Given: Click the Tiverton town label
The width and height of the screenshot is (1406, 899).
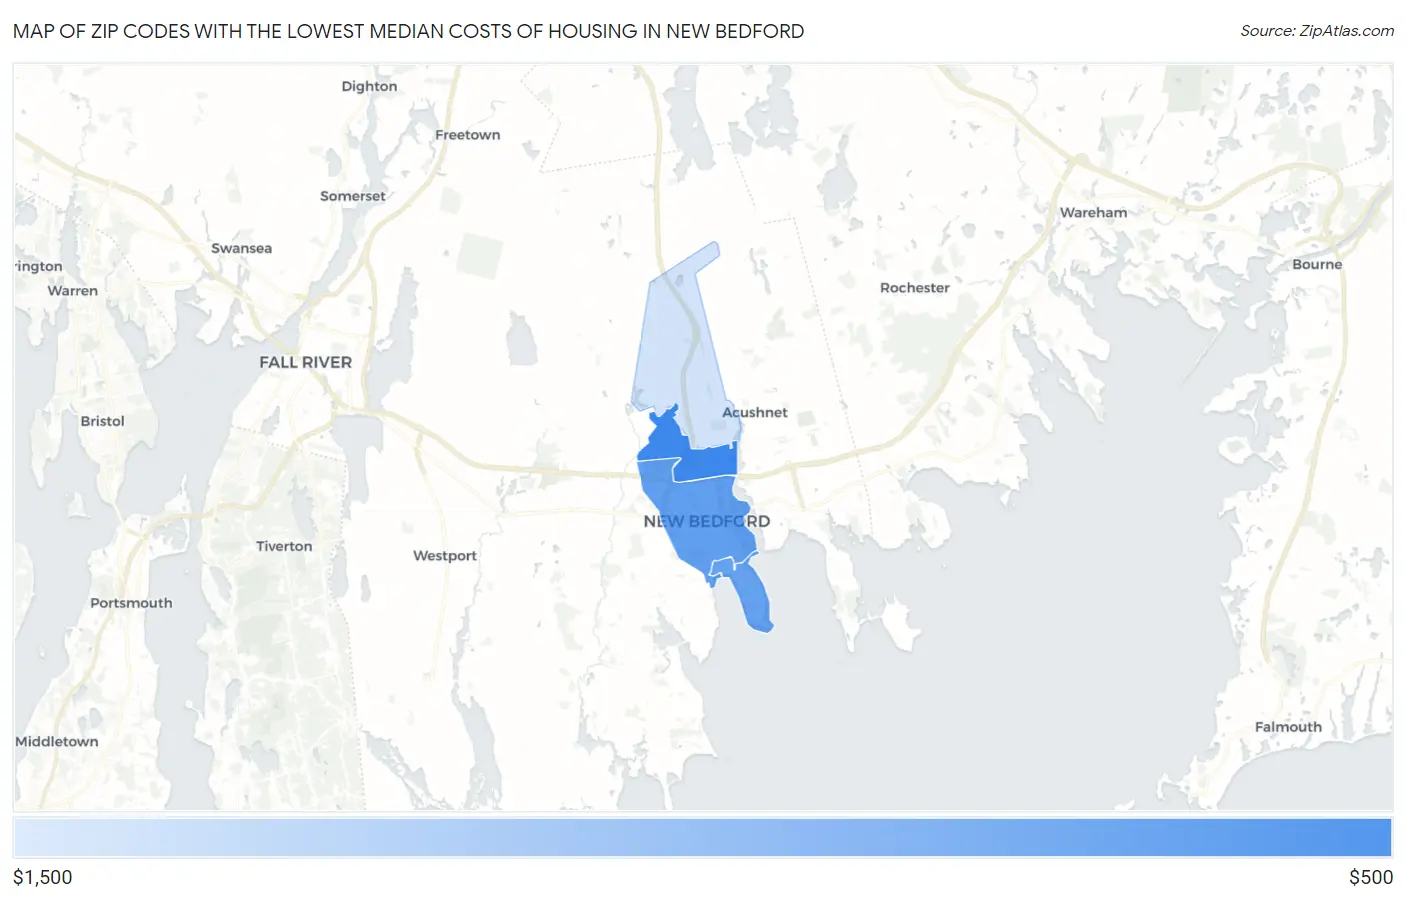Looking at the screenshot, I should 284,546.
